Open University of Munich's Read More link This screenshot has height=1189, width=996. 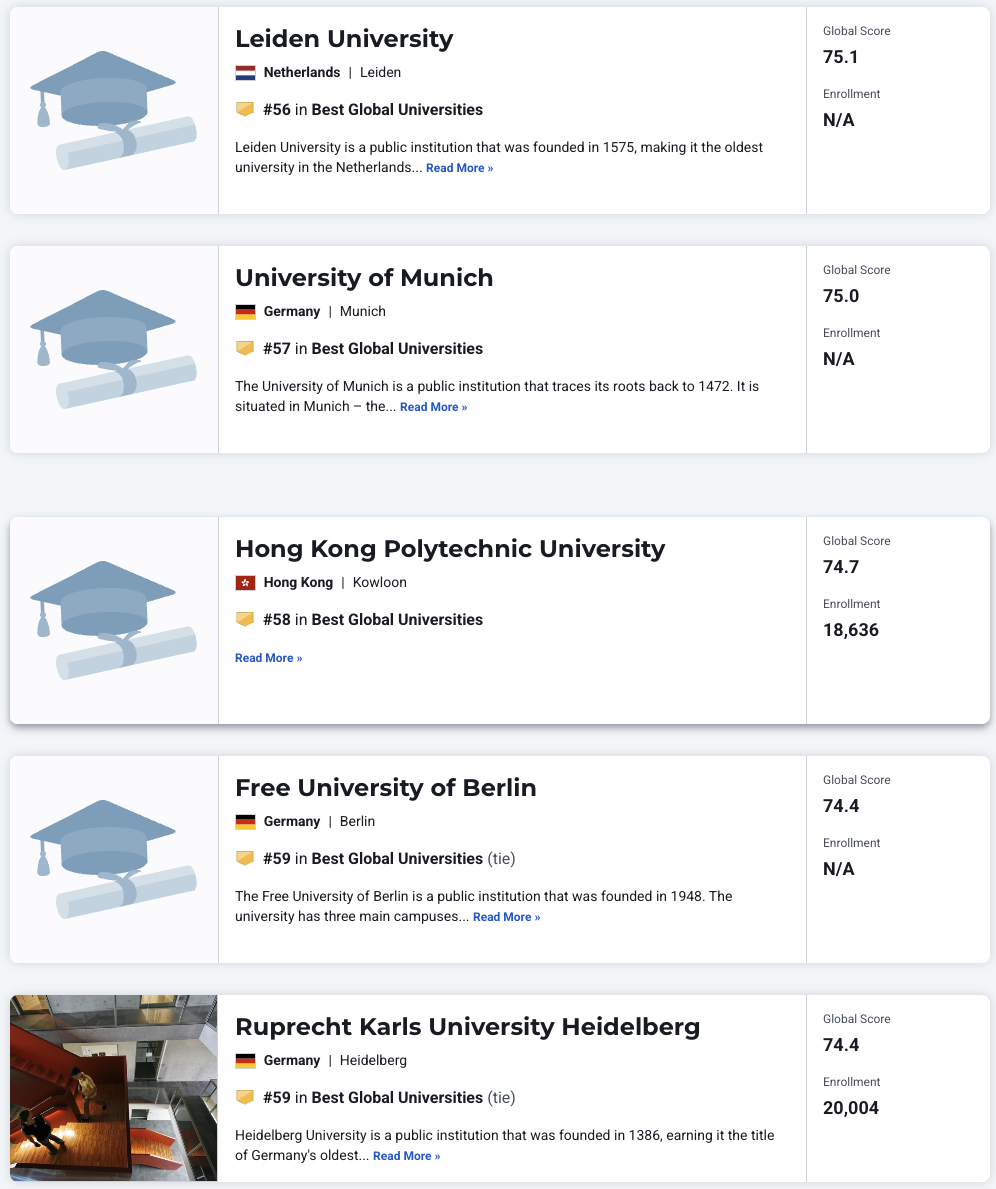(x=434, y=407)
